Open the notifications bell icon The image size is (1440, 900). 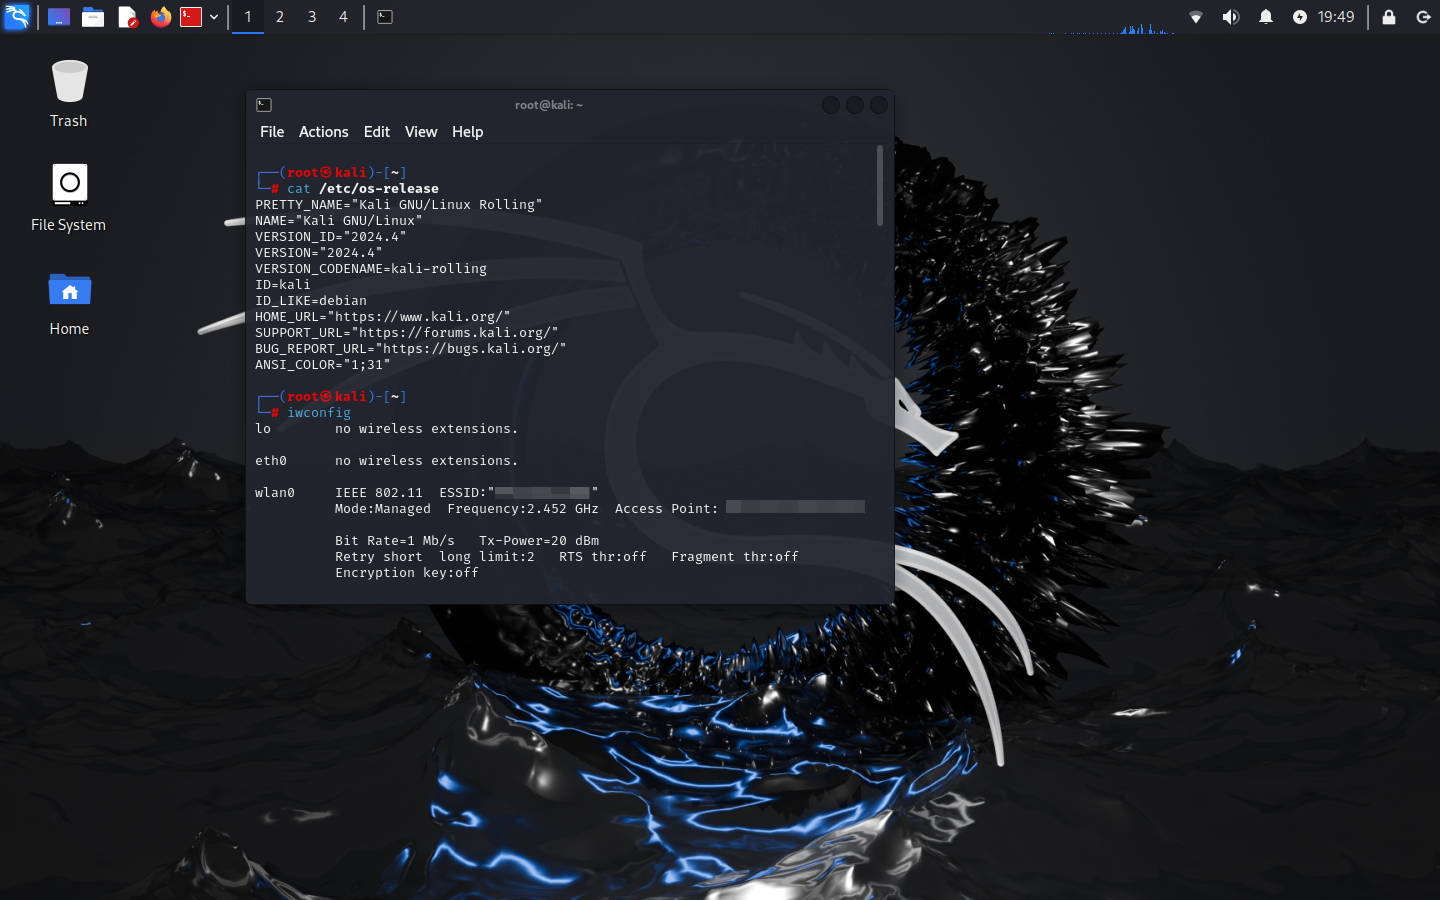point(1266,17)
